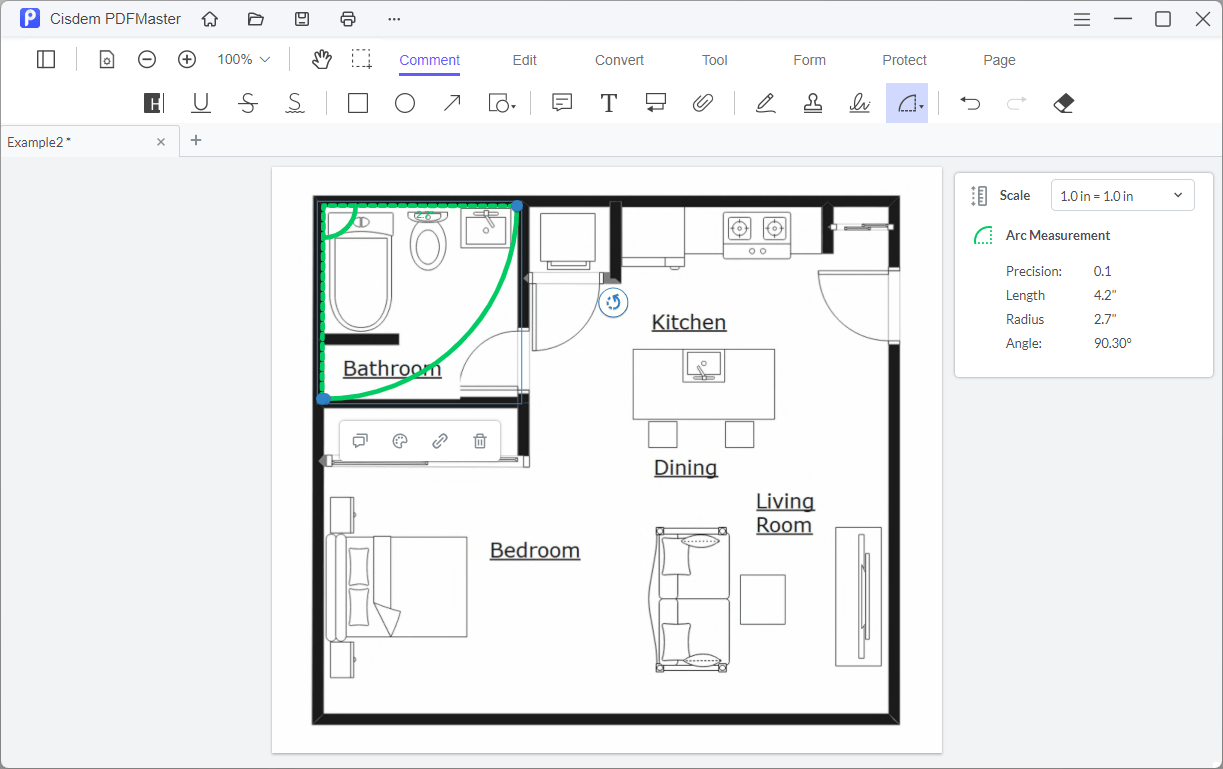The width and height of the screenshot is (1223, 769).
Task: Click the Precision value 0.1
Action: tap(1103, 271)
